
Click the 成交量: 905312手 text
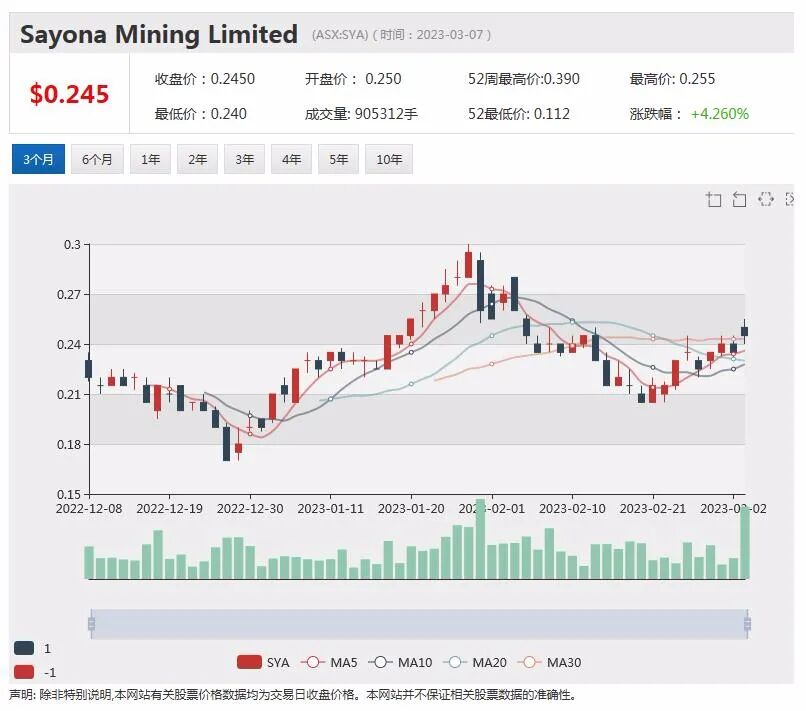[361, 114]
